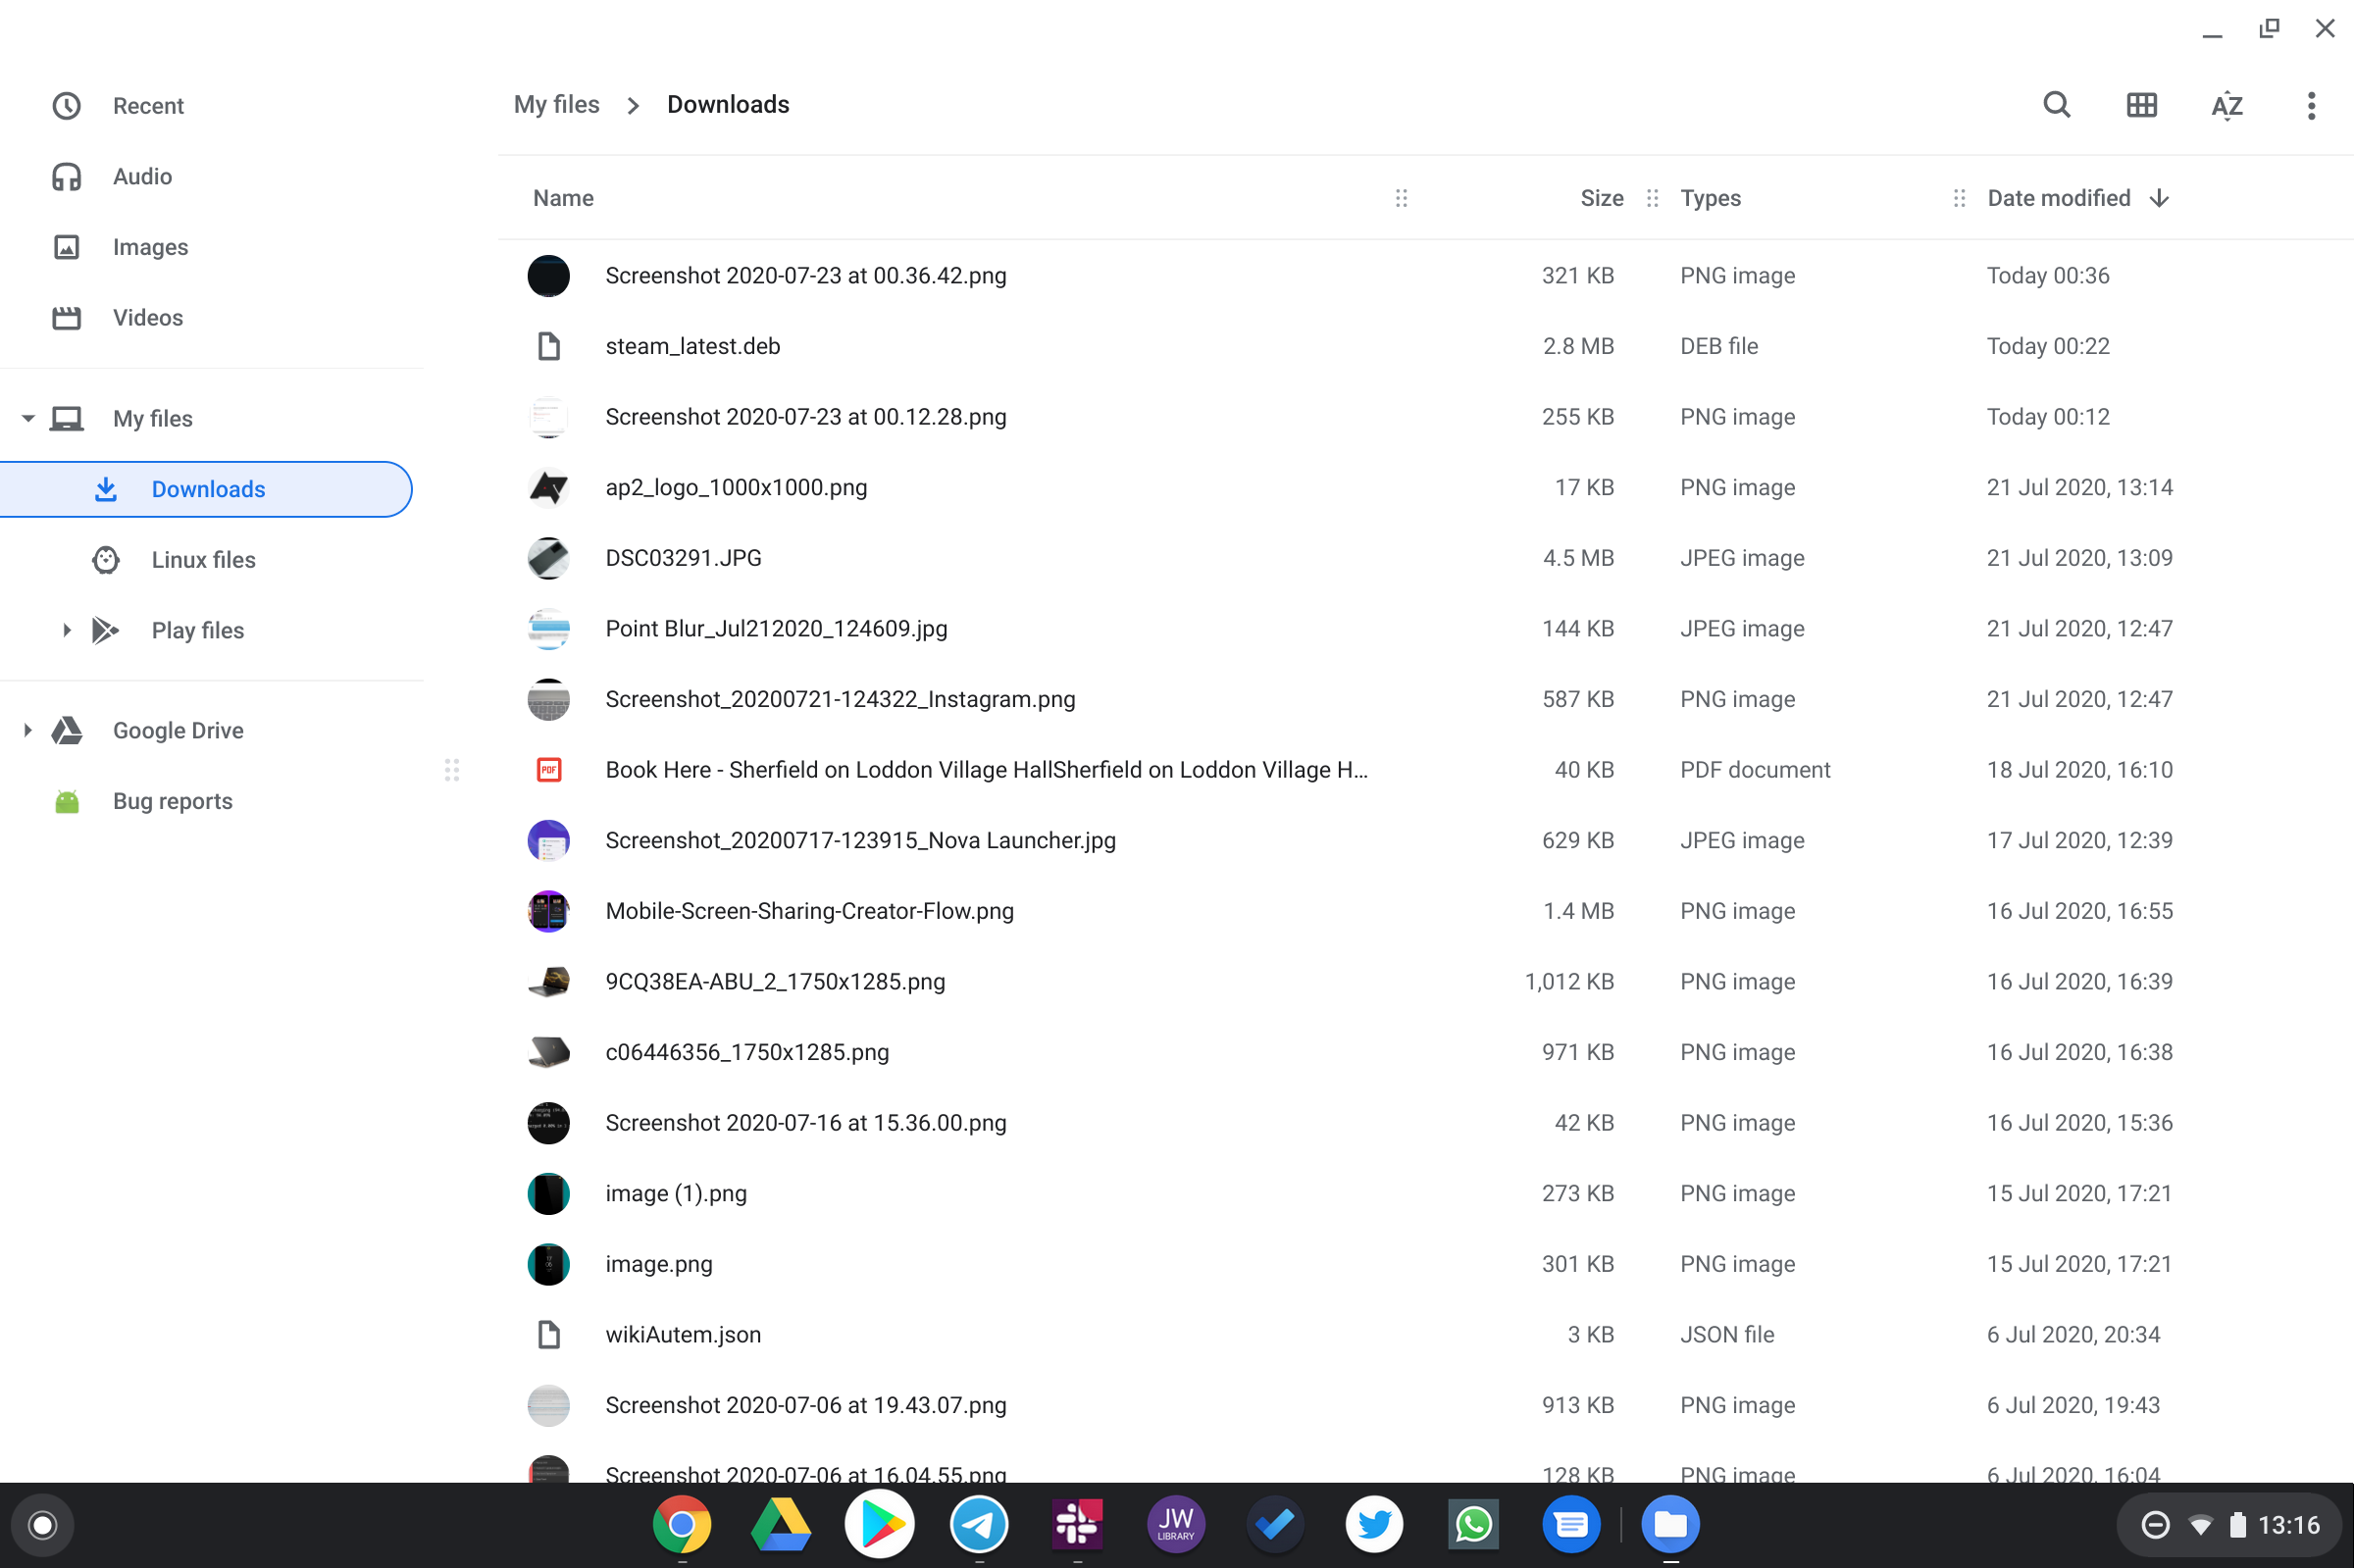The width and height of the screenshot is (2354, 1568).
Task: Collapse the My files tree
Action: [28, 418]
